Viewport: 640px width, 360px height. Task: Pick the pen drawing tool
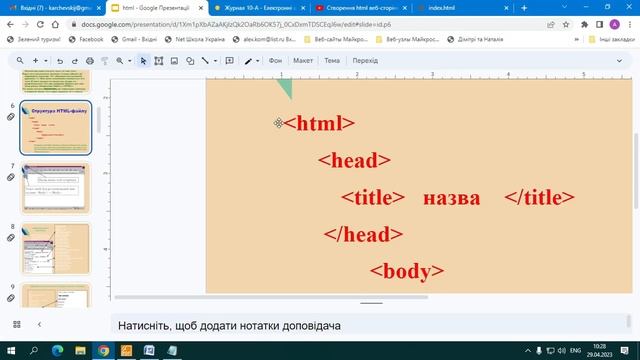pos(248,61)
